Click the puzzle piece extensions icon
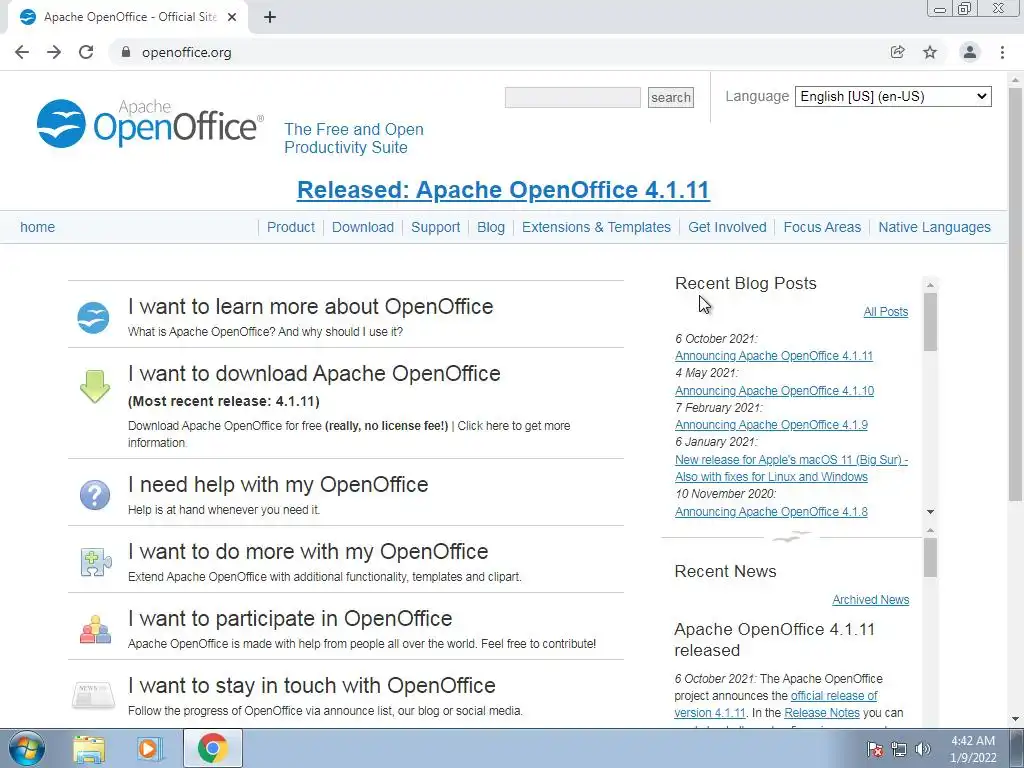Image resolution: width=1024 pixels, height=768 pixels. [95, 562]
